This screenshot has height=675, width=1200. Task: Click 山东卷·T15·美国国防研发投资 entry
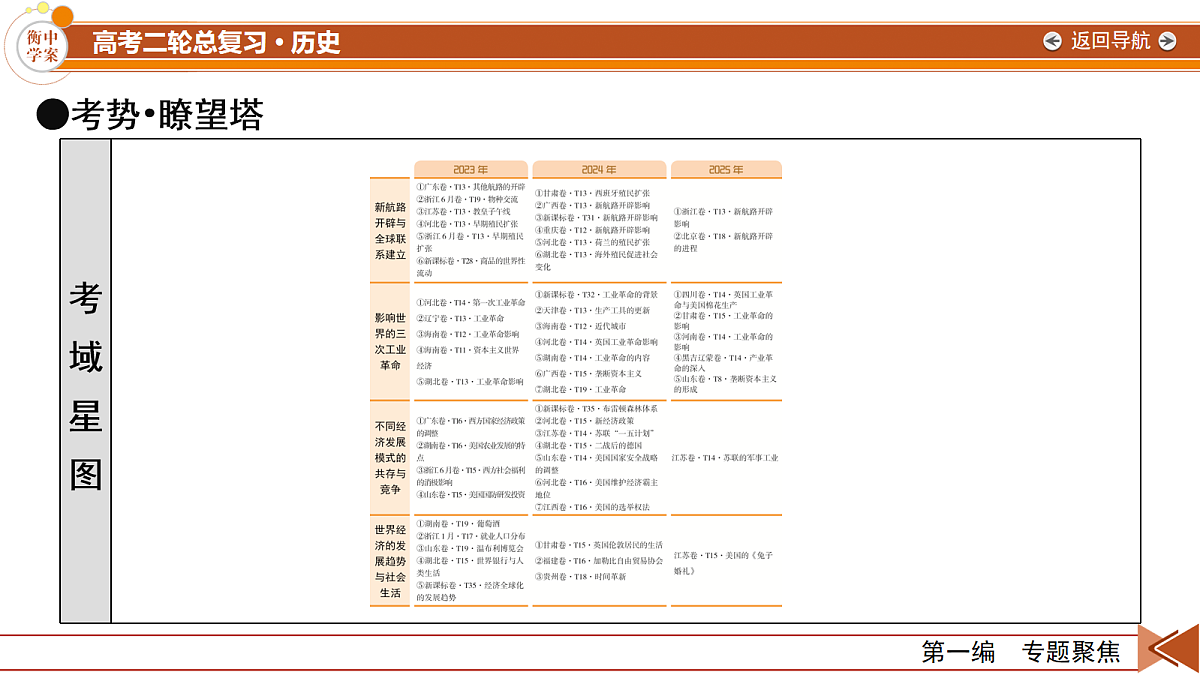(470, 494)
